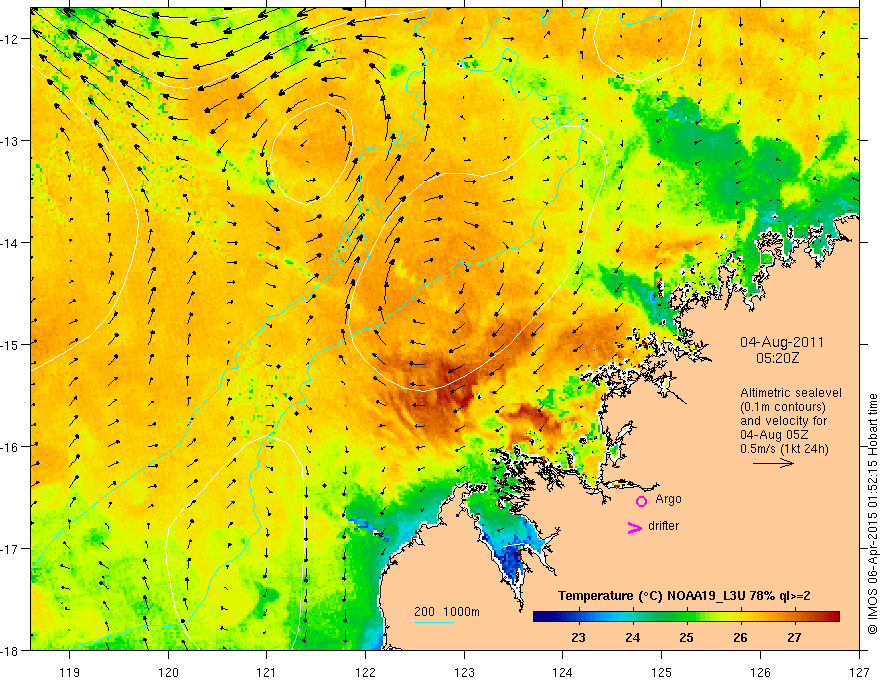Click the cyan isobath sample line under '200 1000m'
Screen dimensions: 880x680
[434, 622]
